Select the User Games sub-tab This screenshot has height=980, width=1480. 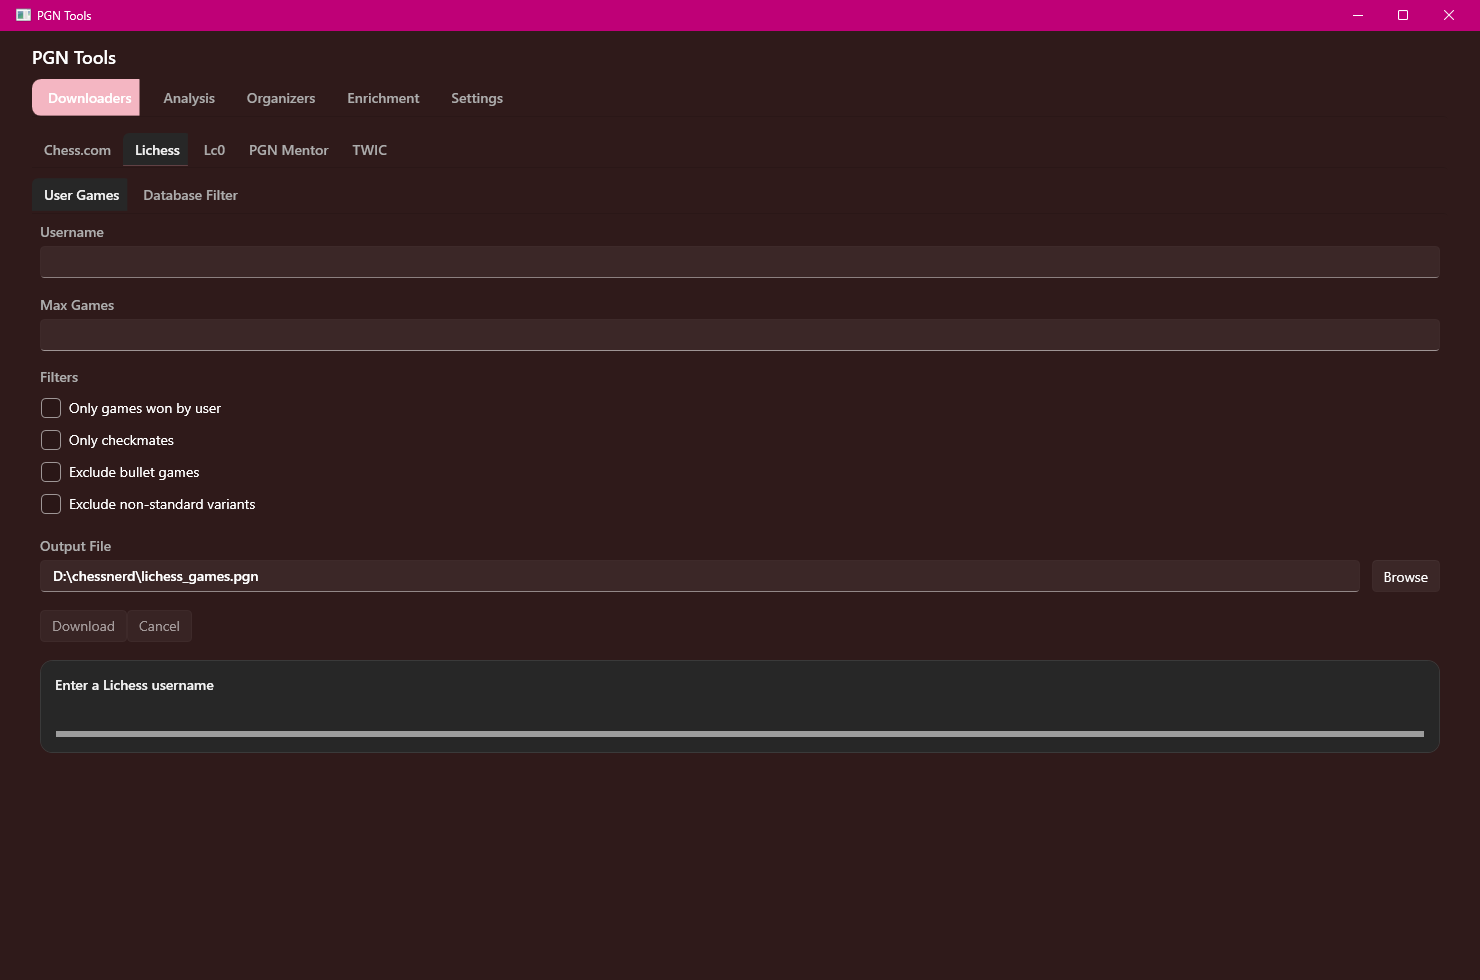click(81, 195)
